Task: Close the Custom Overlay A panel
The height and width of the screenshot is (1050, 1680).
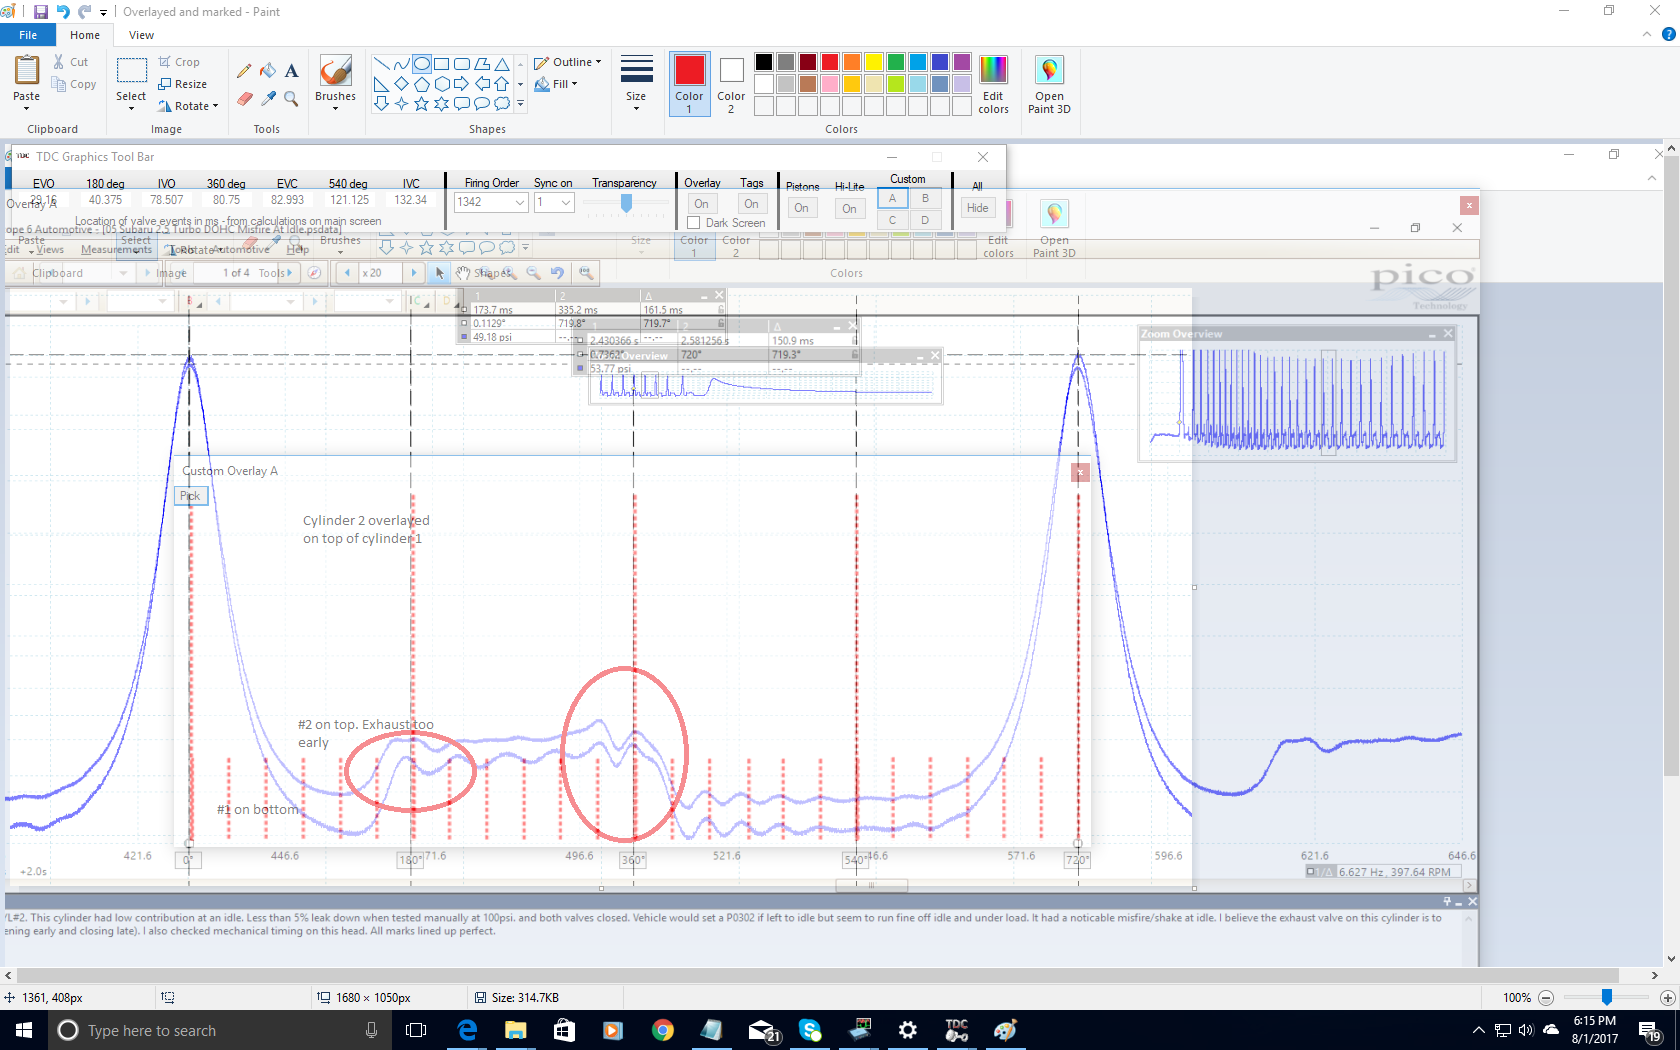Action: 1080,472
